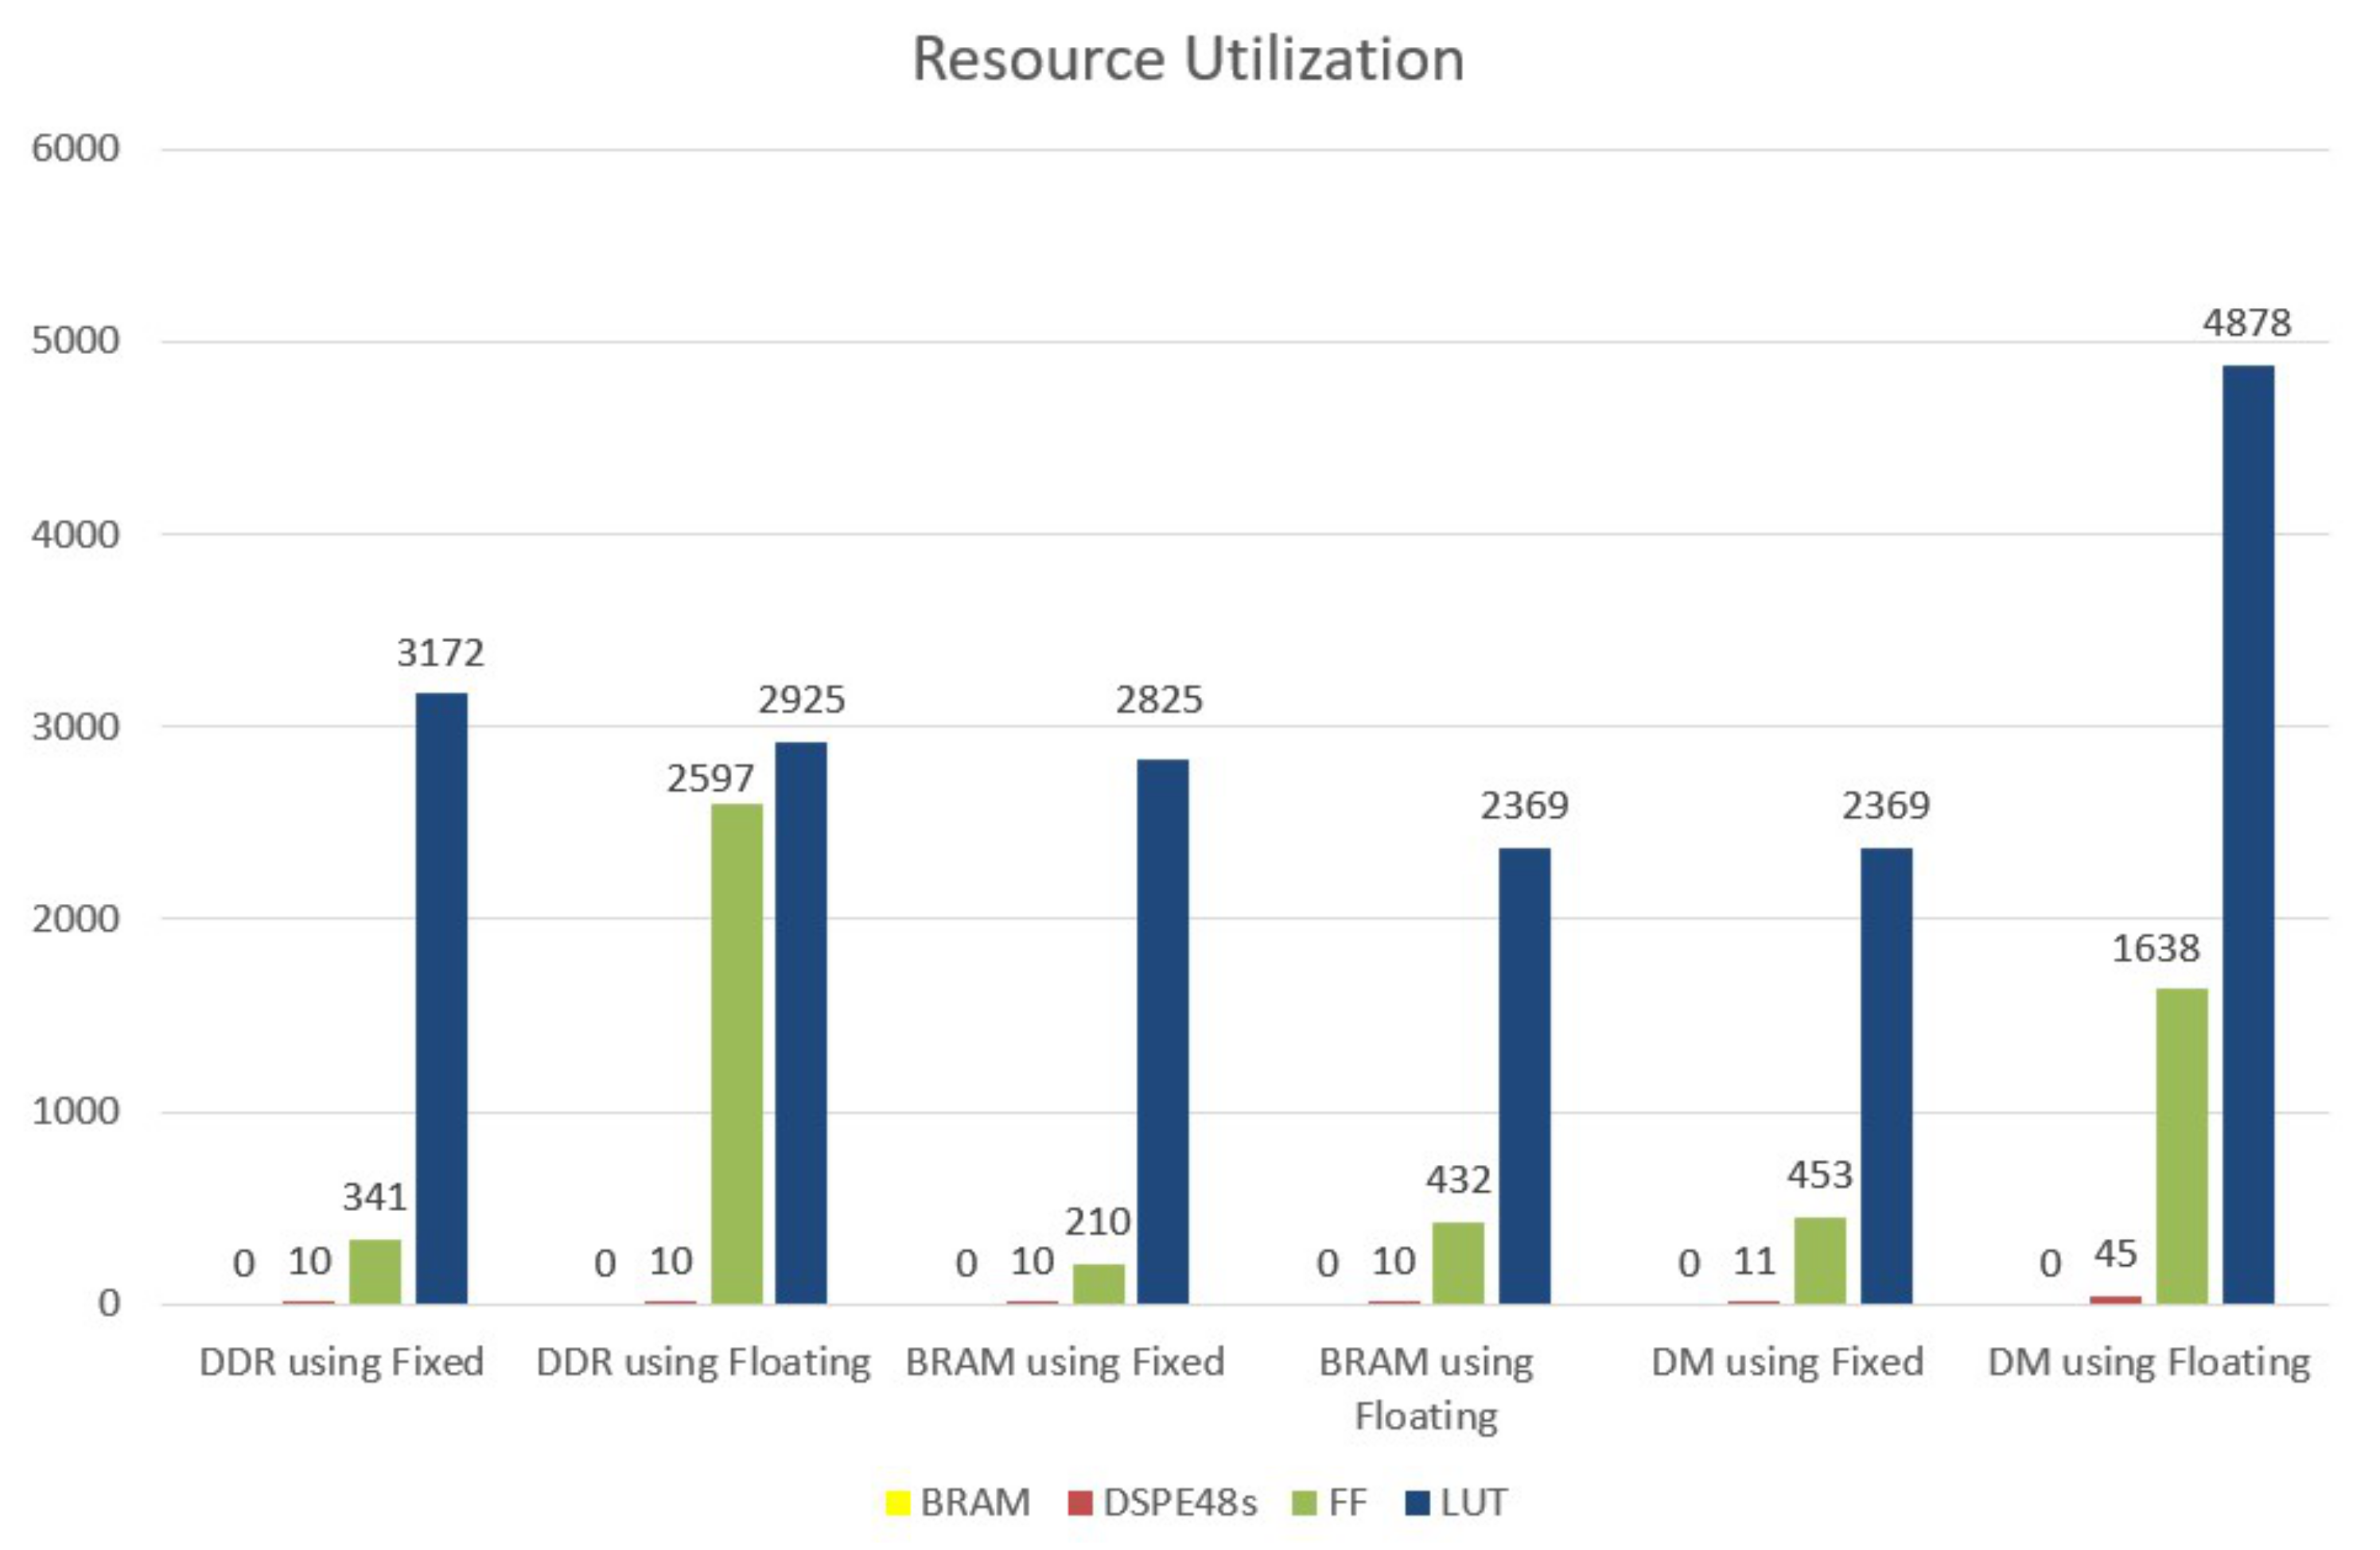Click the green FF legend swatch
2380x1550 pixels.
pos(1304,1503)
